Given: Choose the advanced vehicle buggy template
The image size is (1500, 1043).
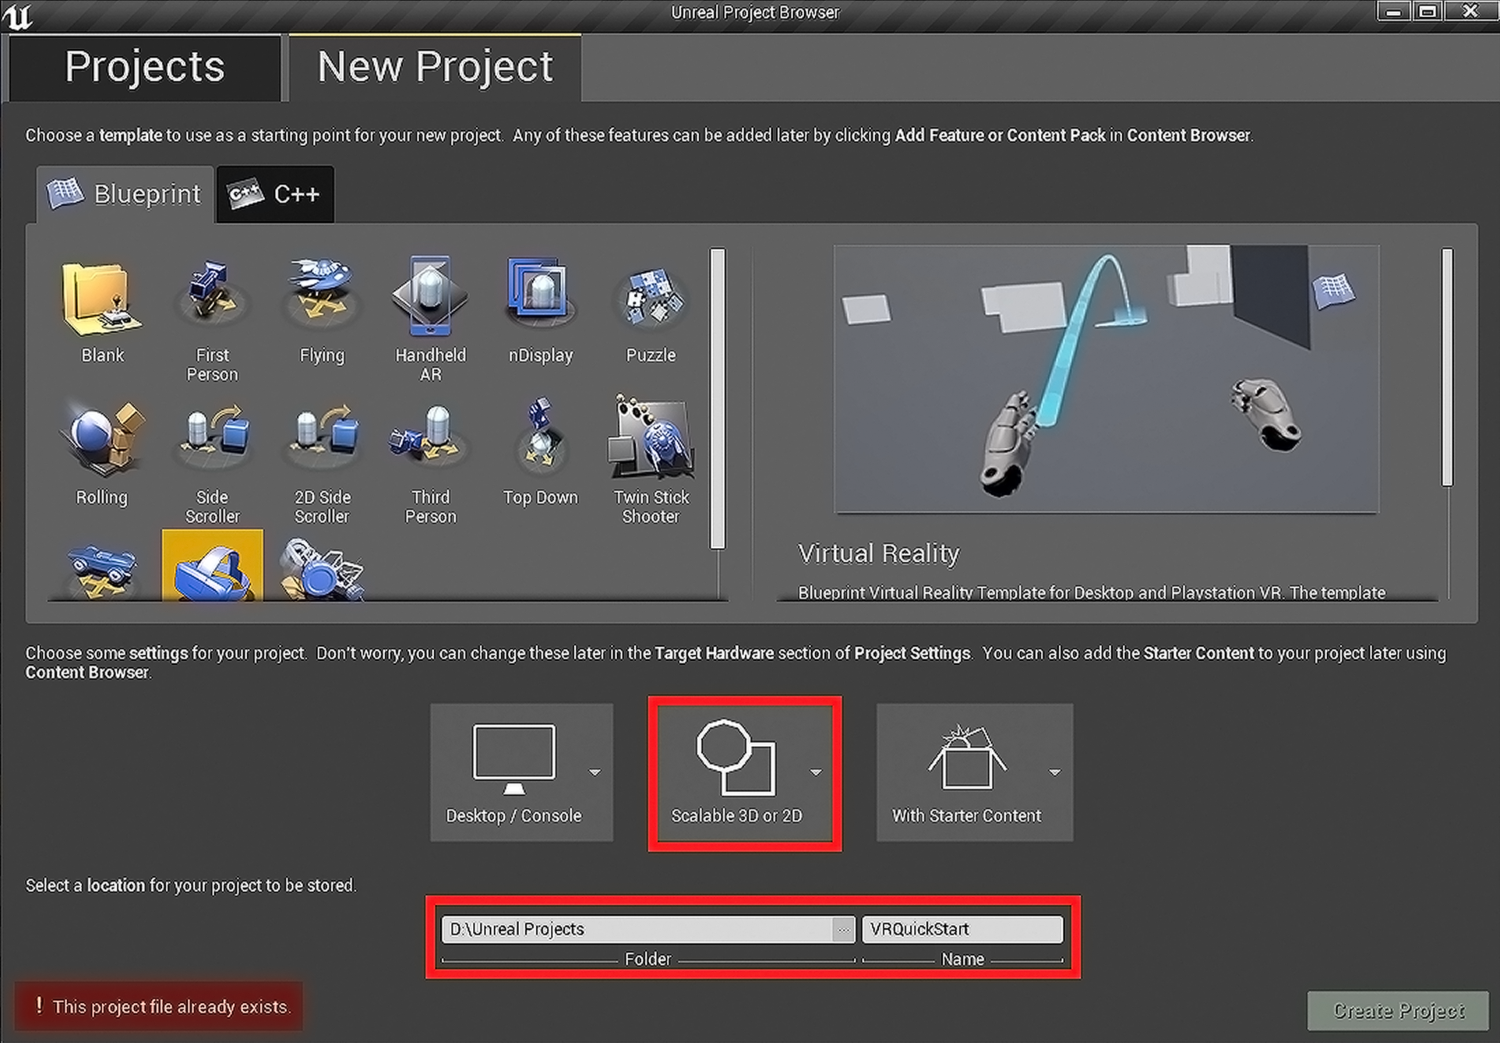Looking at the screenshot, I should point(321,569).
